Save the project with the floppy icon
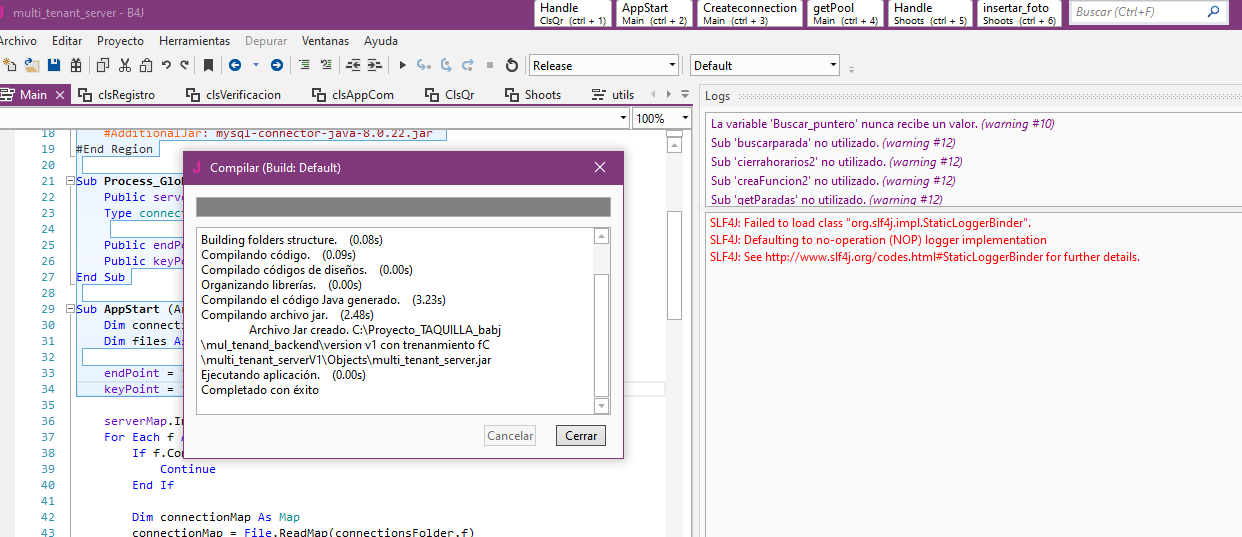The image size is (1242, 537). coord(54,65)
